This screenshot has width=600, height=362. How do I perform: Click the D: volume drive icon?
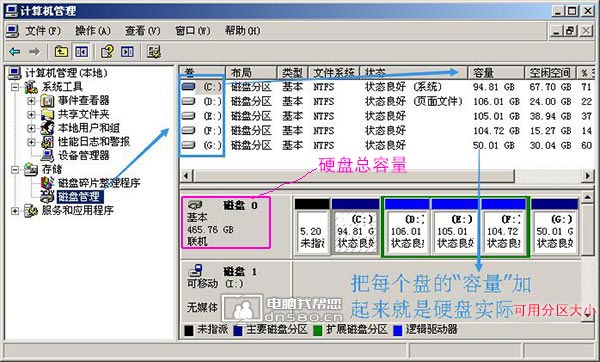188,101
